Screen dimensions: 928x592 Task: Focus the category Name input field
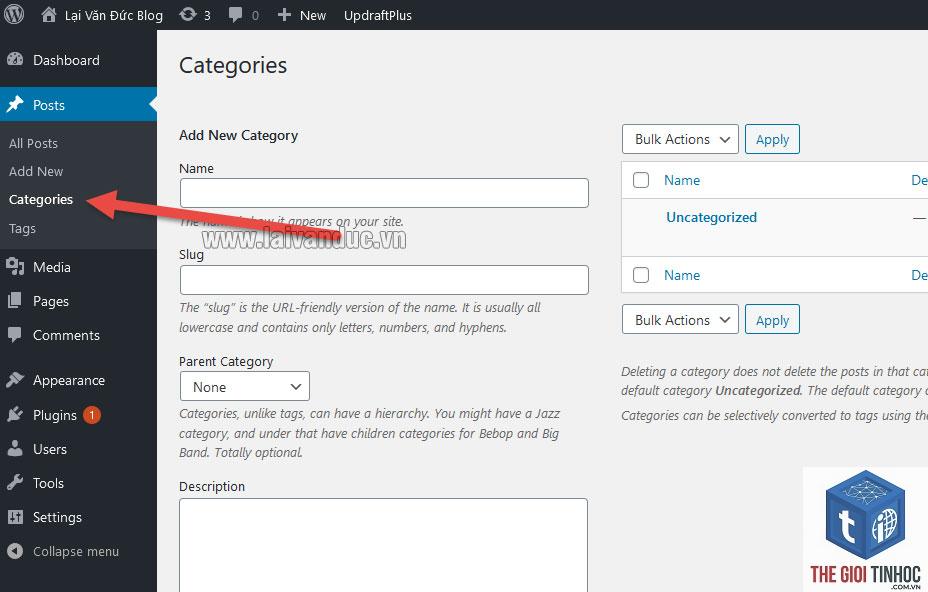tap(384, 193)
